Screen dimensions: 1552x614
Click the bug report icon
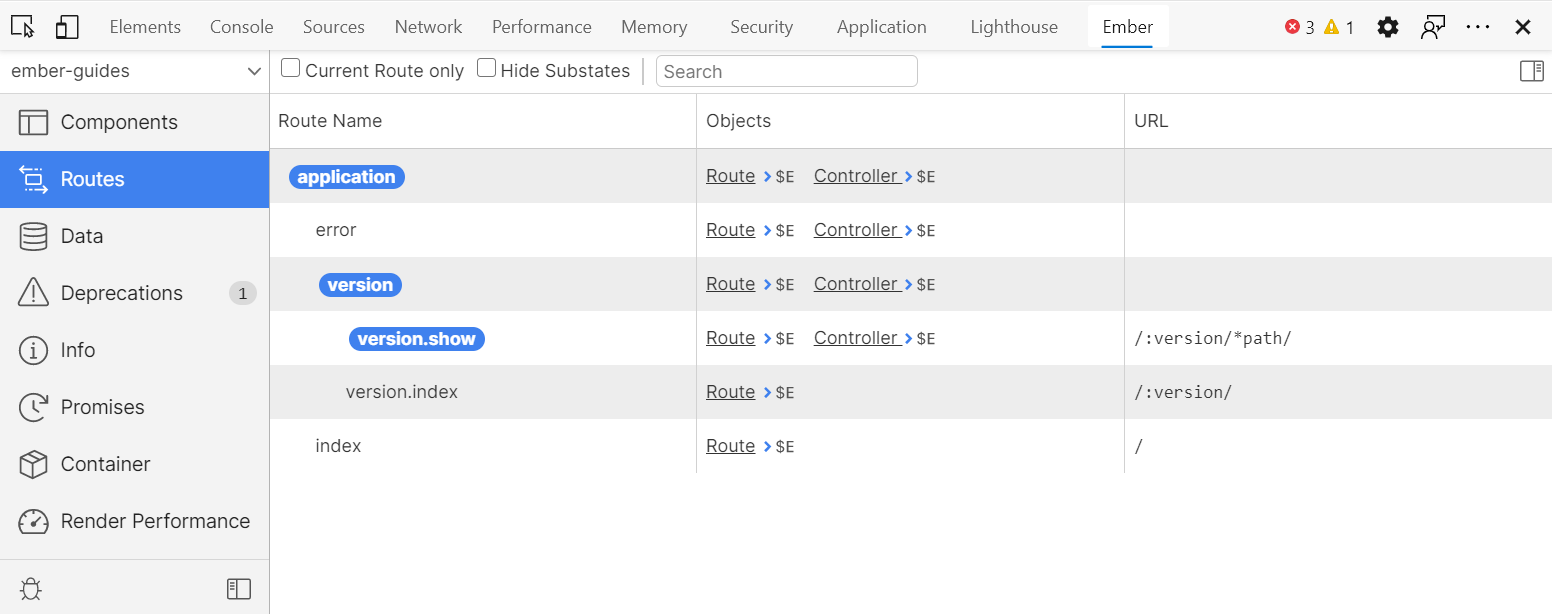coord(30,589)
